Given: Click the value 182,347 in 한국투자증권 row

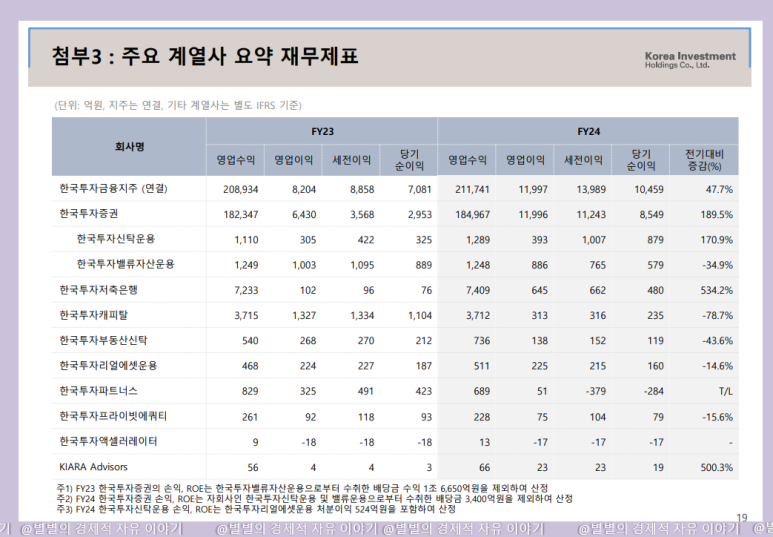Looking at the screenshot, I should [241, 215].
